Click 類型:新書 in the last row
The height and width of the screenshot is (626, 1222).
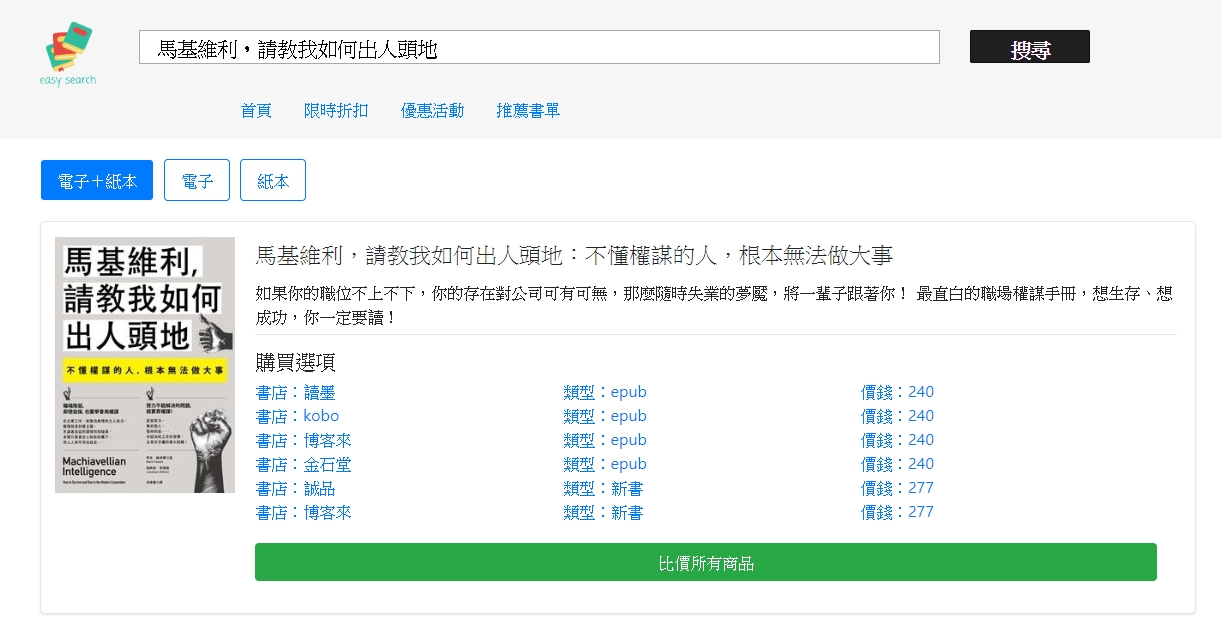[x=603, y=512]
